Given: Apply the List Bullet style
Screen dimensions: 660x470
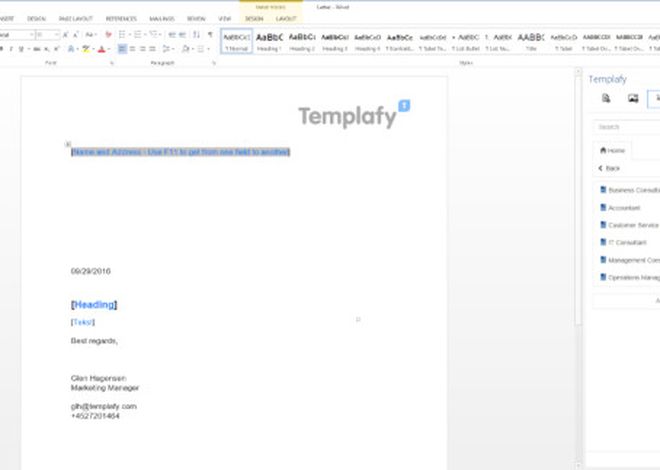Looking at the screenshot, I should [466, 41].
